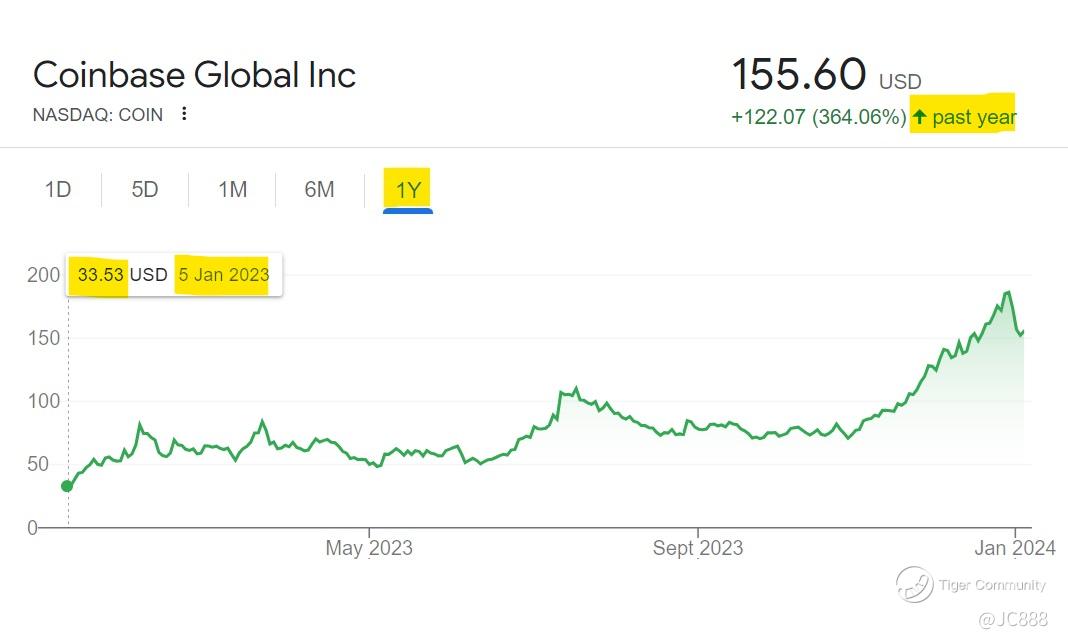Viewport: 1068px width, 644px height.
Task: Click the Tiger Community logo icon
Action: pos(914,584)
